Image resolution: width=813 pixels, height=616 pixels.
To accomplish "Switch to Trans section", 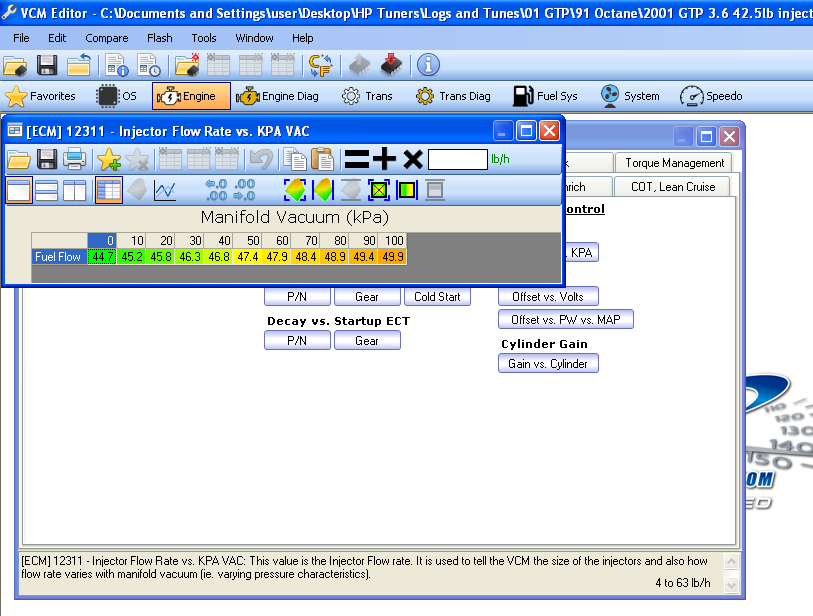I will tap(367, 96).
